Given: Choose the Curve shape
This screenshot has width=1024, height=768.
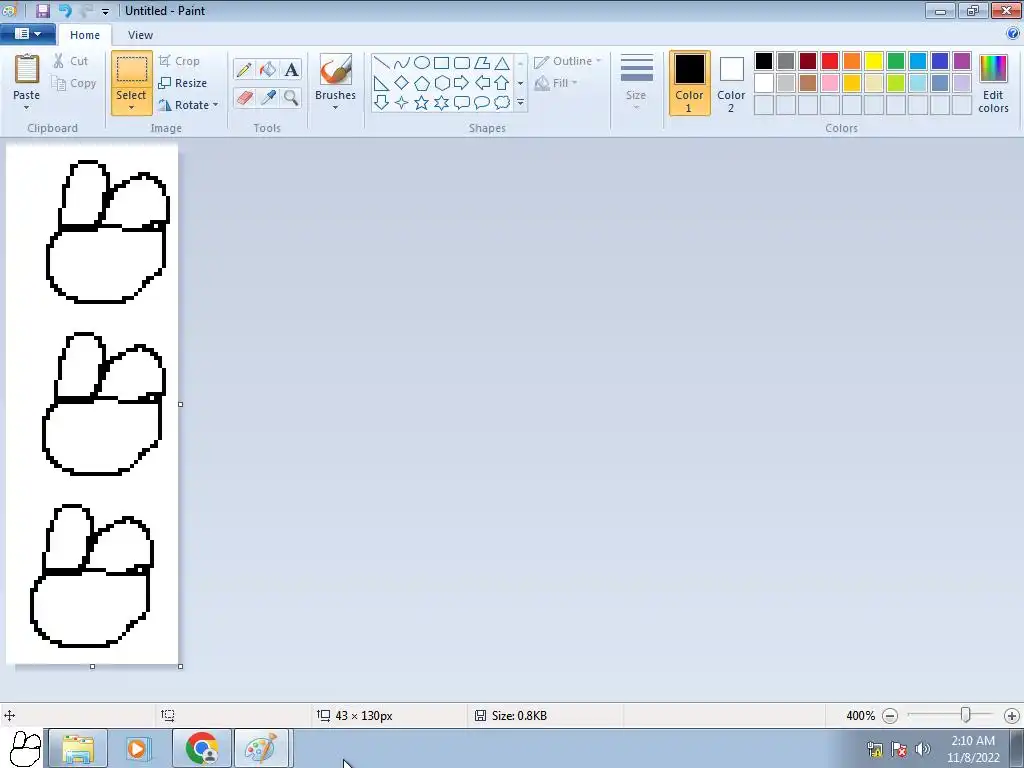Looking at the screenshot, I should (x=402, y=63).
